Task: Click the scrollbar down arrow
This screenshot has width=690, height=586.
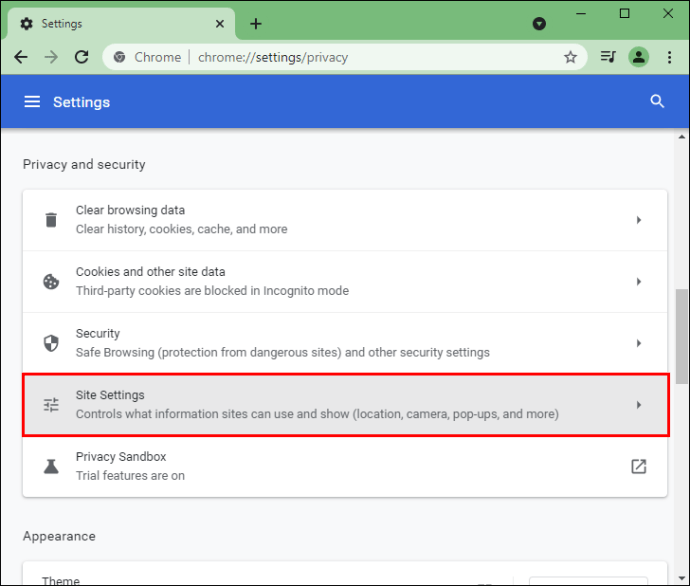Action: [x=682, y=578]
